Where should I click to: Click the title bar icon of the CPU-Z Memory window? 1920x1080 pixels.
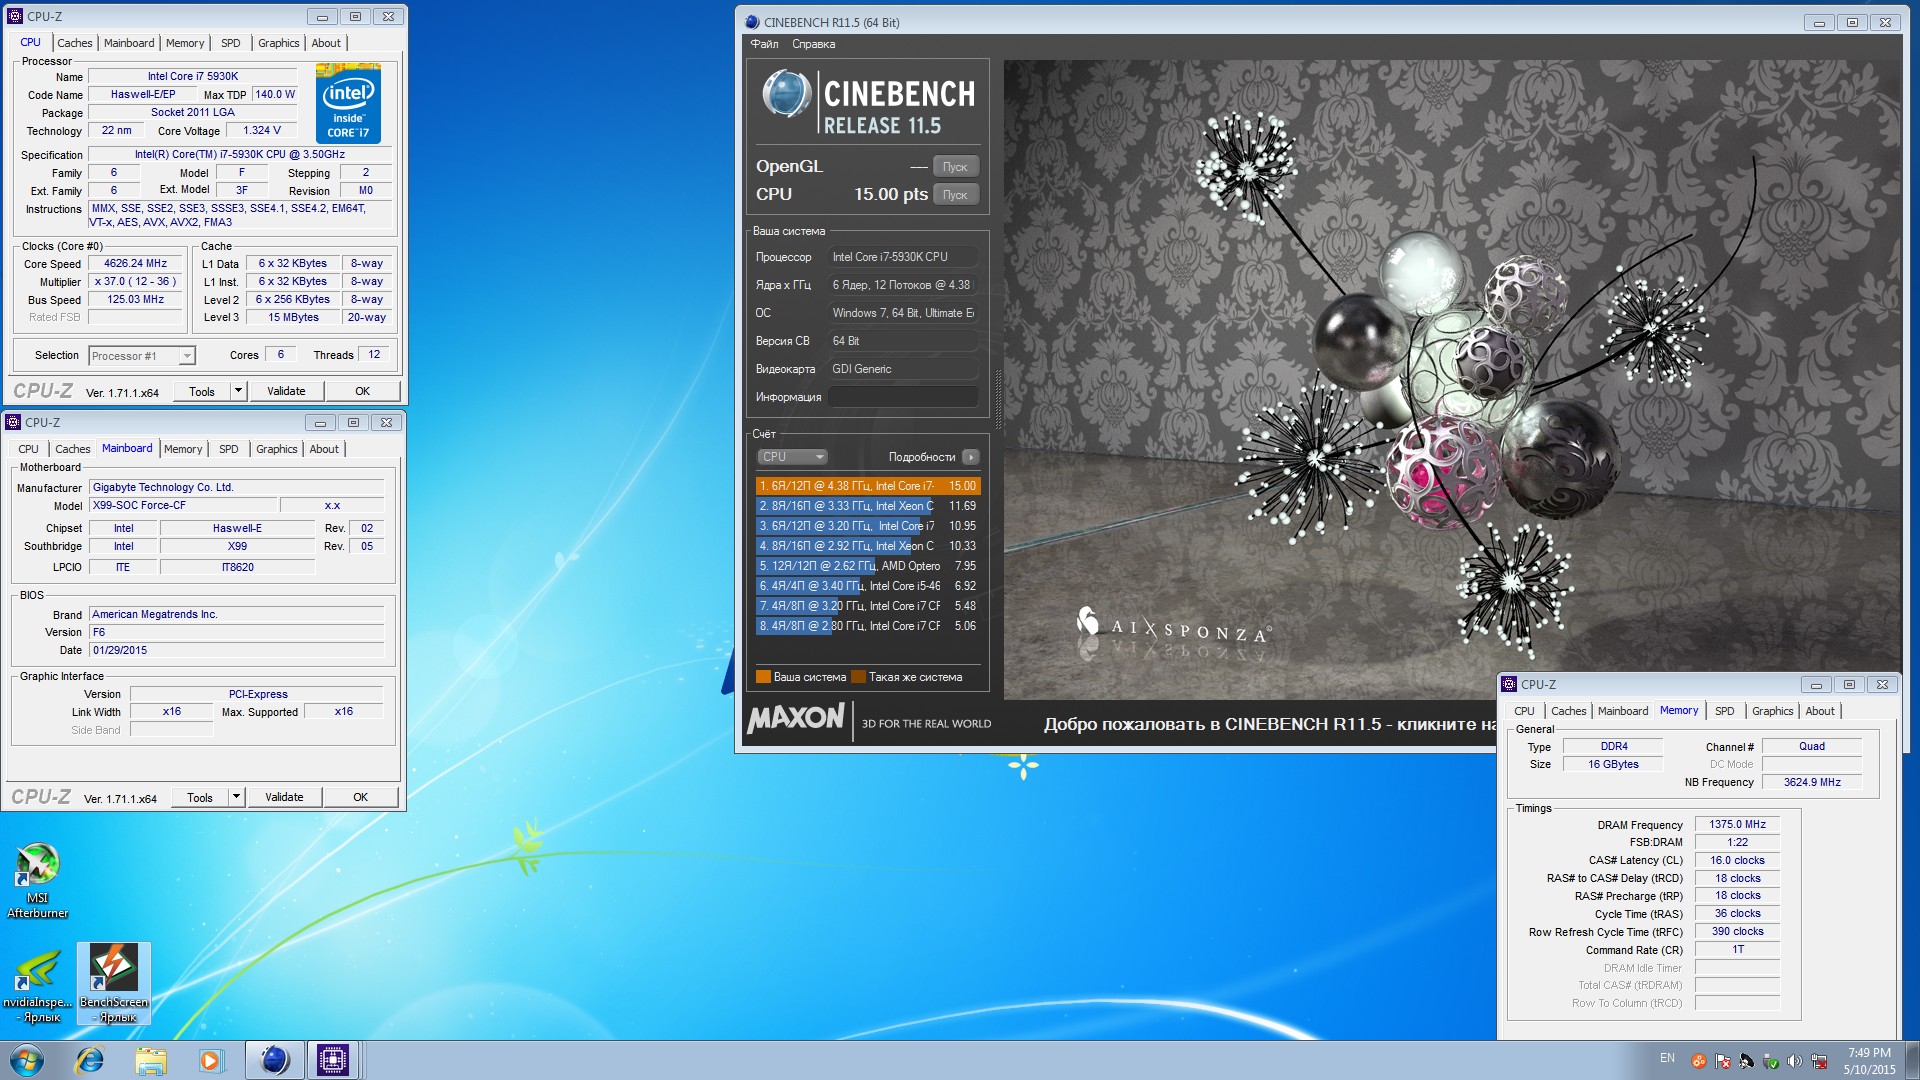[x=1509, y=684]
